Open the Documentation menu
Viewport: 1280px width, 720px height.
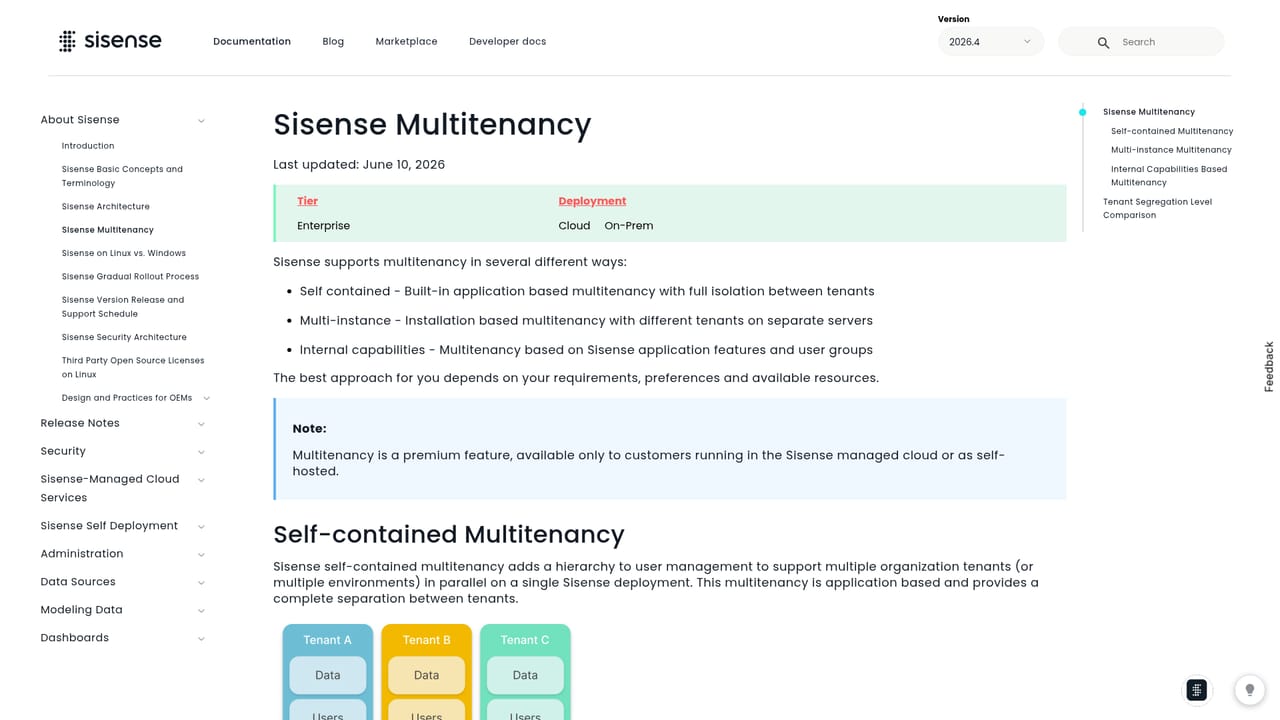pos(252,41)
